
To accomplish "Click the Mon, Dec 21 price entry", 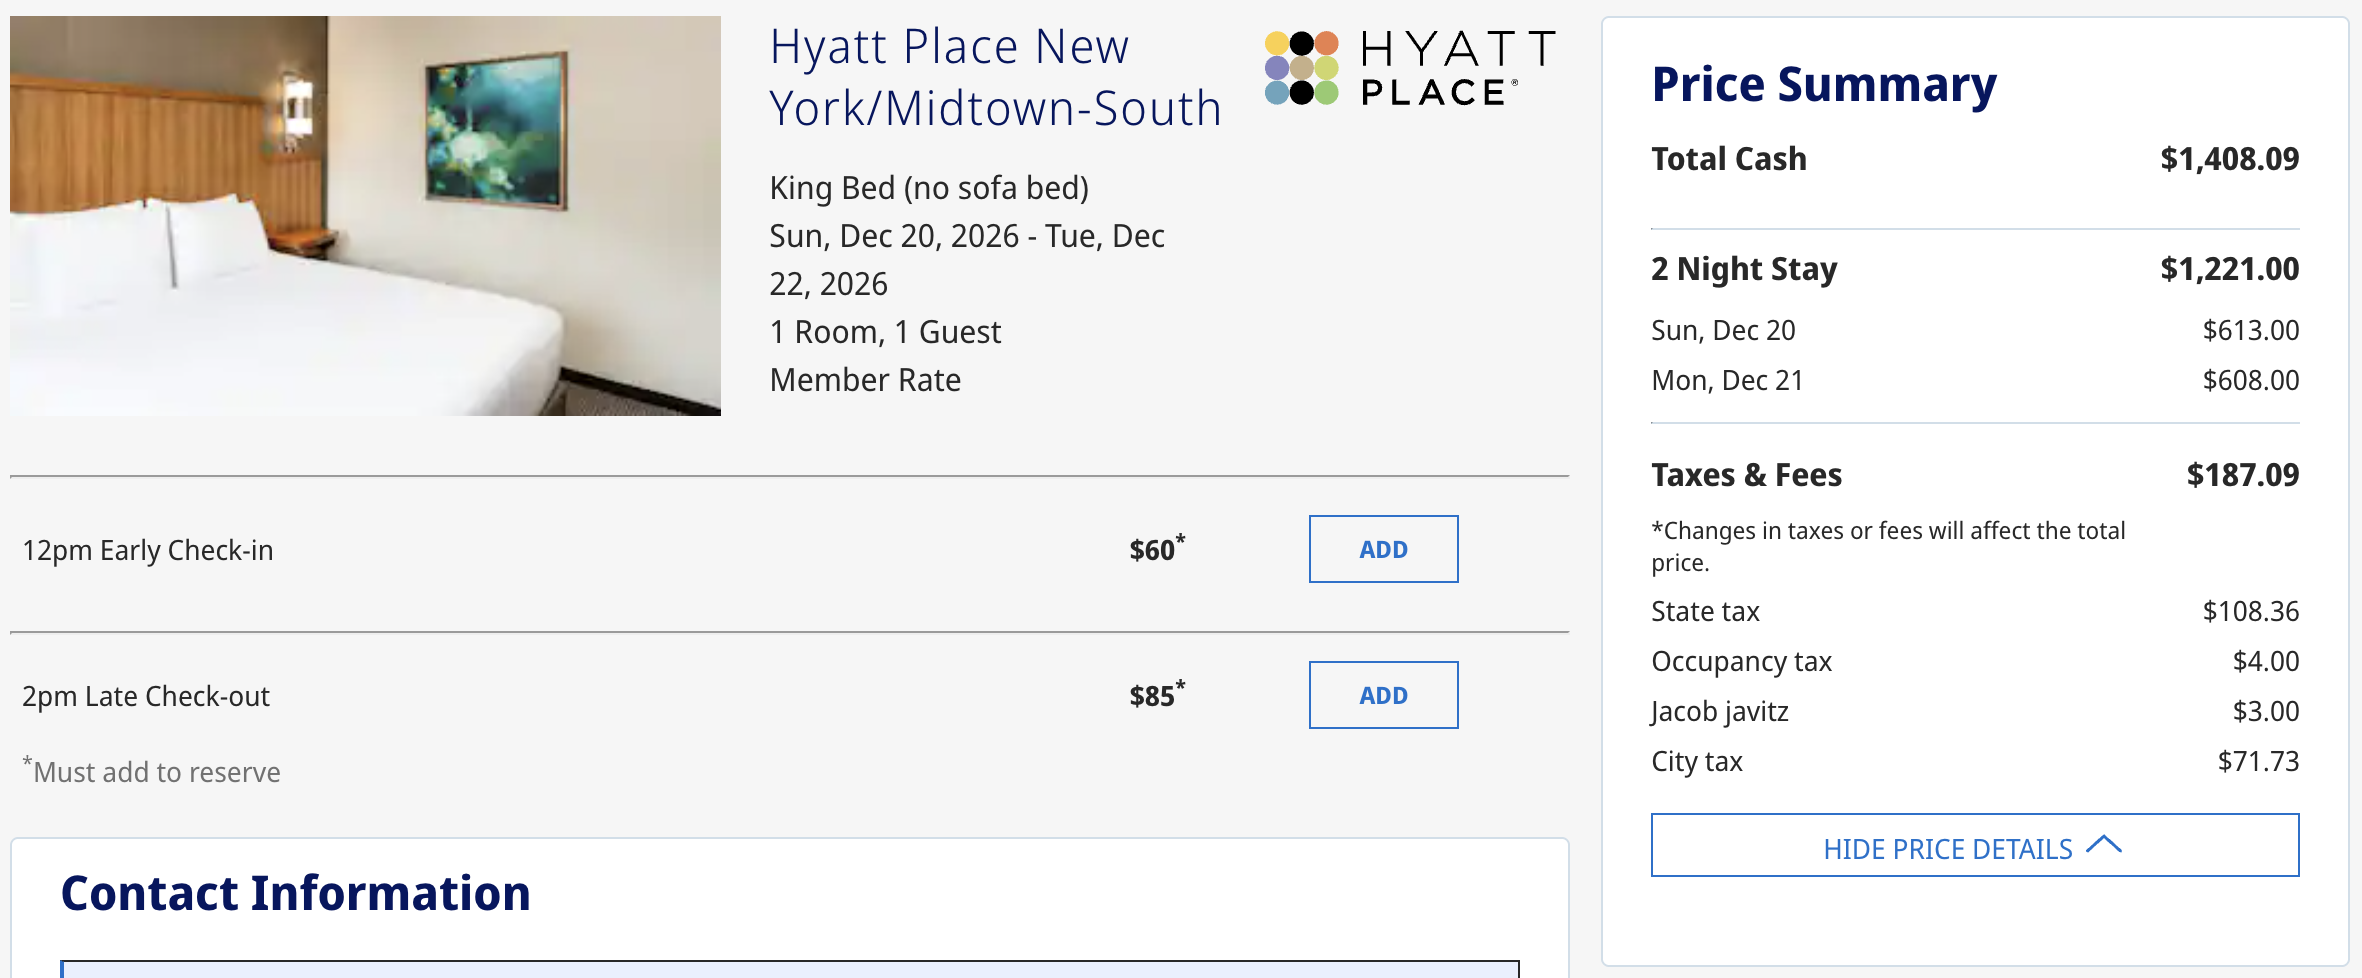I will tap(2246, 380).
